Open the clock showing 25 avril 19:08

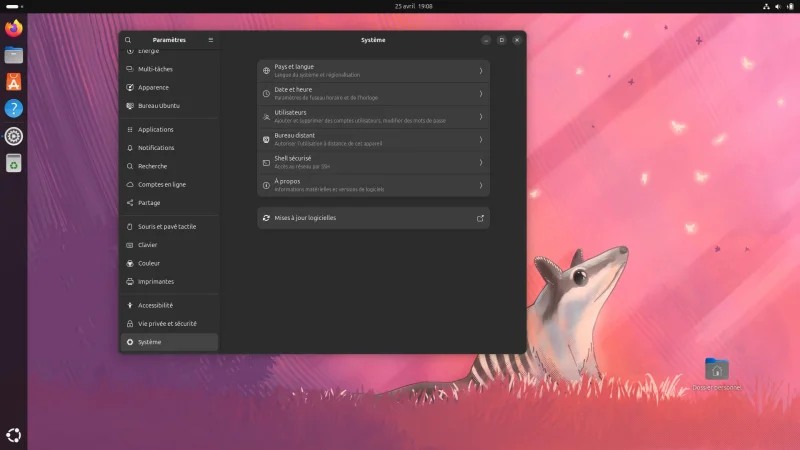pyautogui.click(x=413, y=6)
